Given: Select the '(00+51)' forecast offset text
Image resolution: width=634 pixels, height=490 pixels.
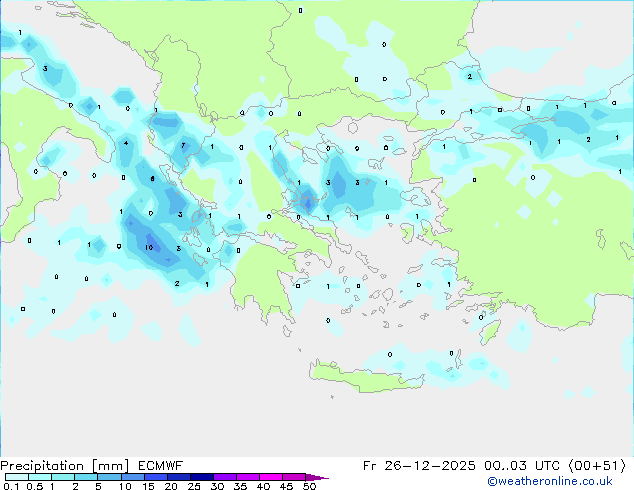Looking at the screenshot, I should pos(597,466).
